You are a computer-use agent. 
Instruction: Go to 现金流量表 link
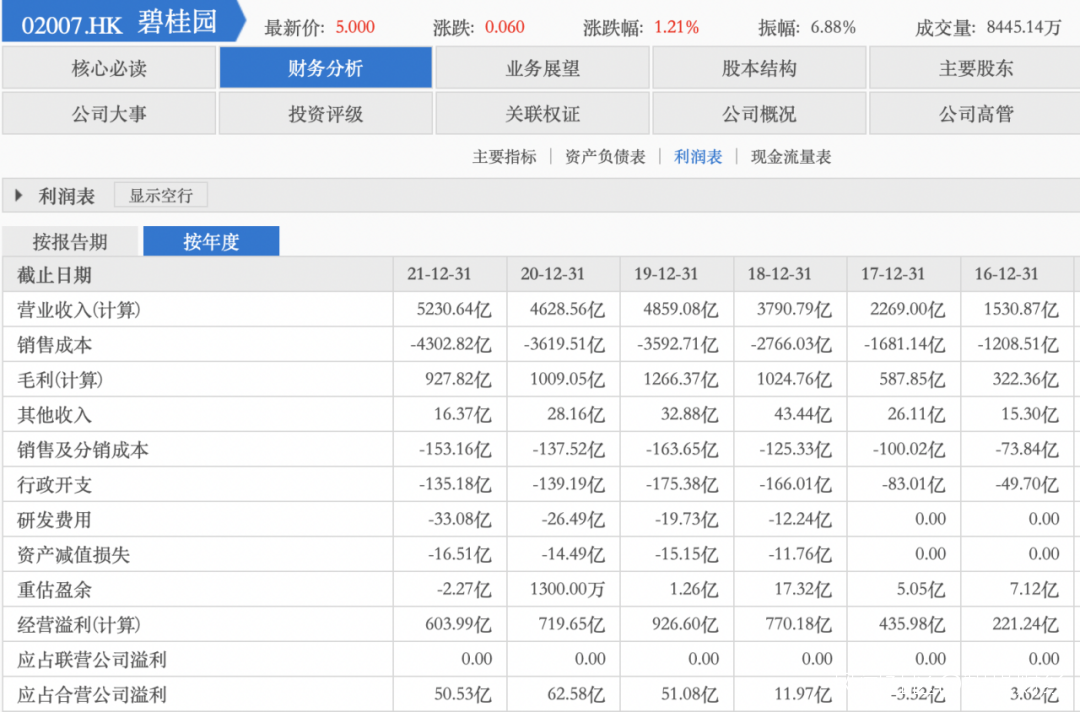pos(791,157)
